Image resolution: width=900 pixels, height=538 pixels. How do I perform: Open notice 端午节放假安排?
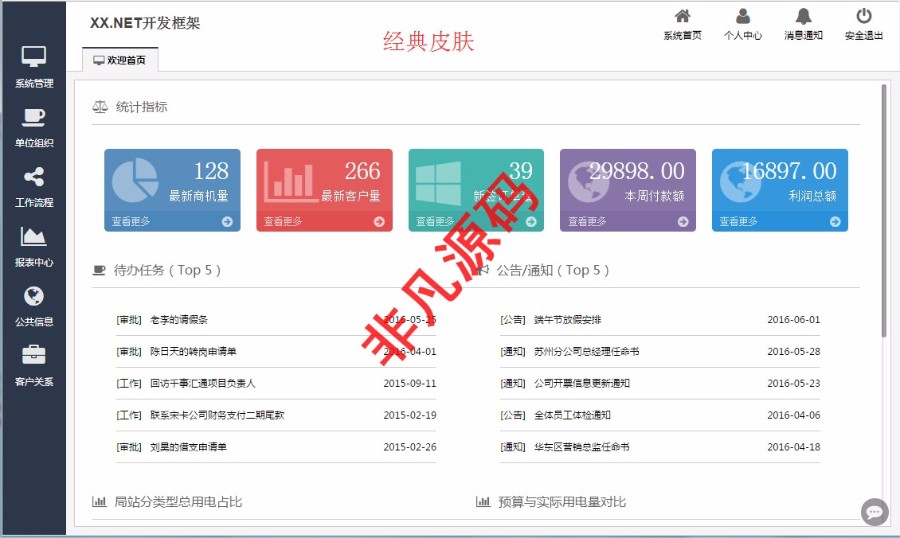pyautogui.click(x=568, y=320)
